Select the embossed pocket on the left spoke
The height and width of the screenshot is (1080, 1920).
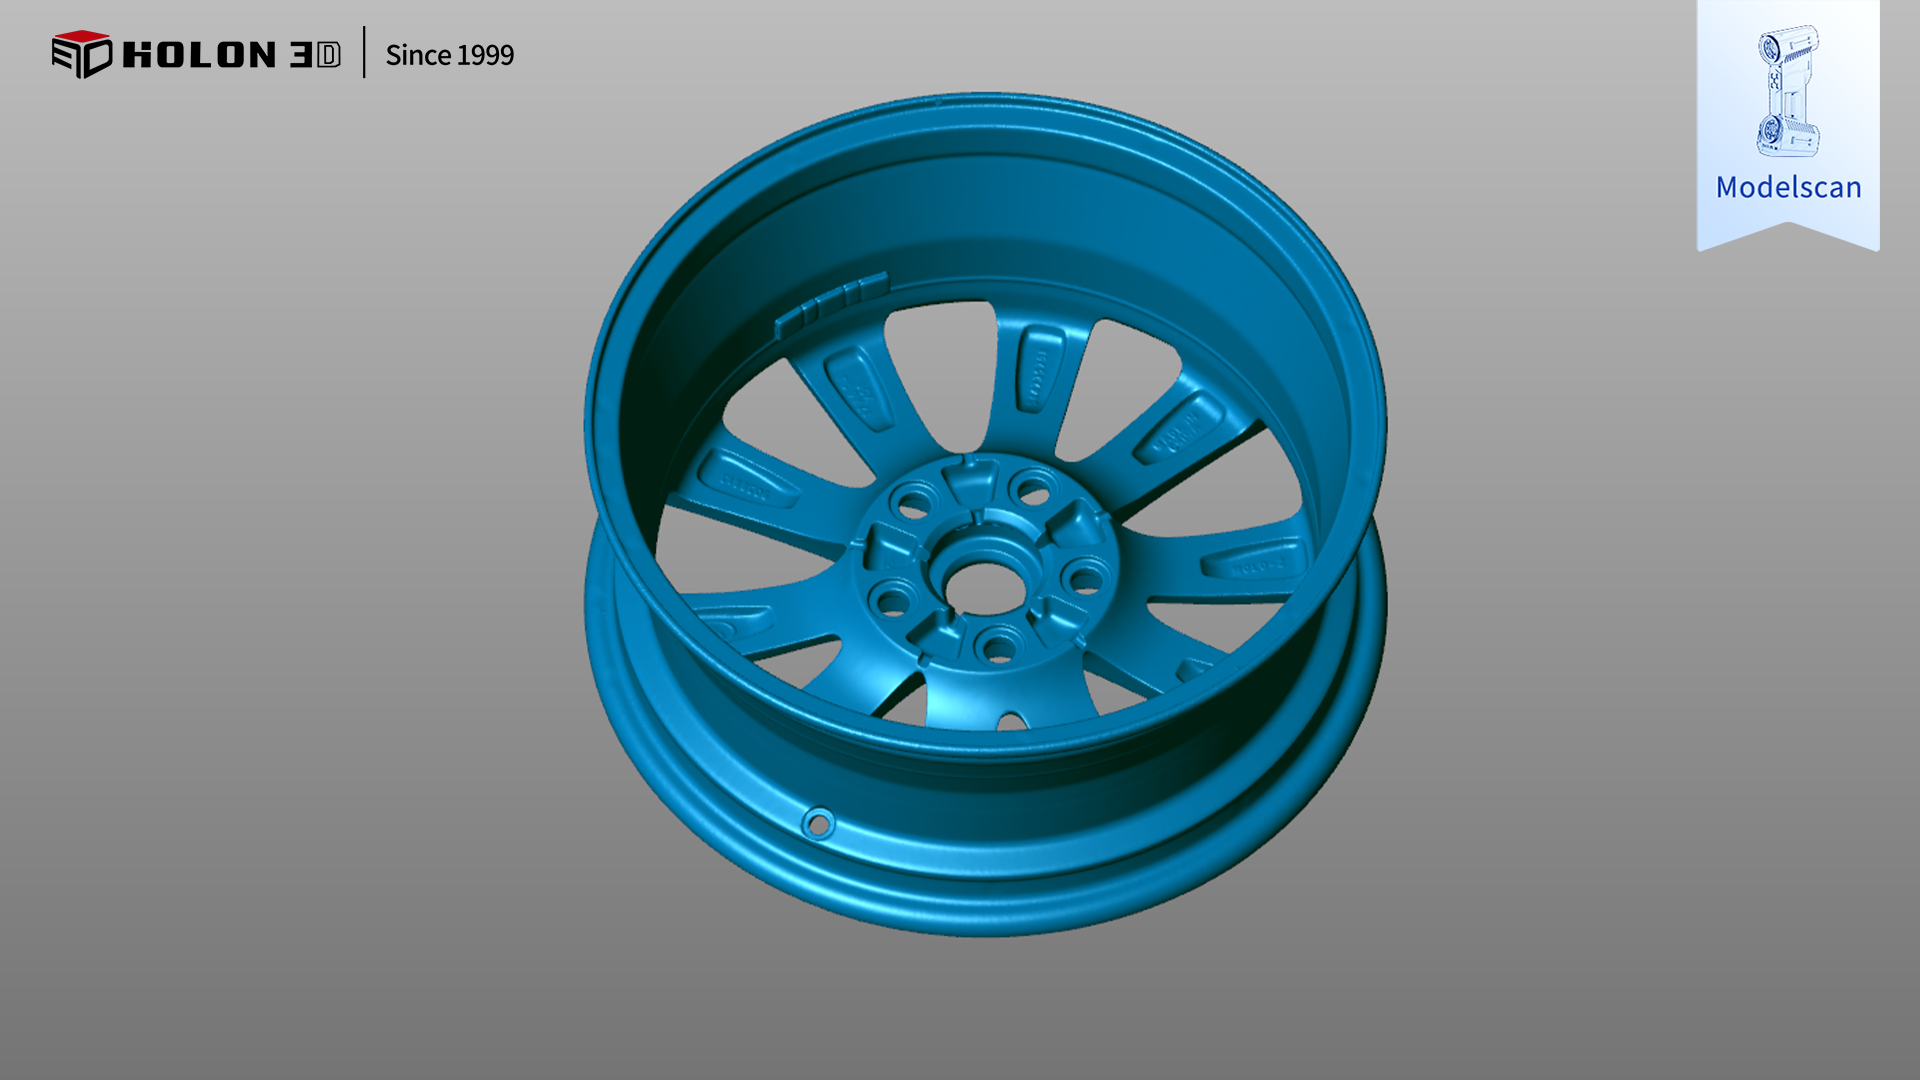pyautogui.click(x=748, y=479)
